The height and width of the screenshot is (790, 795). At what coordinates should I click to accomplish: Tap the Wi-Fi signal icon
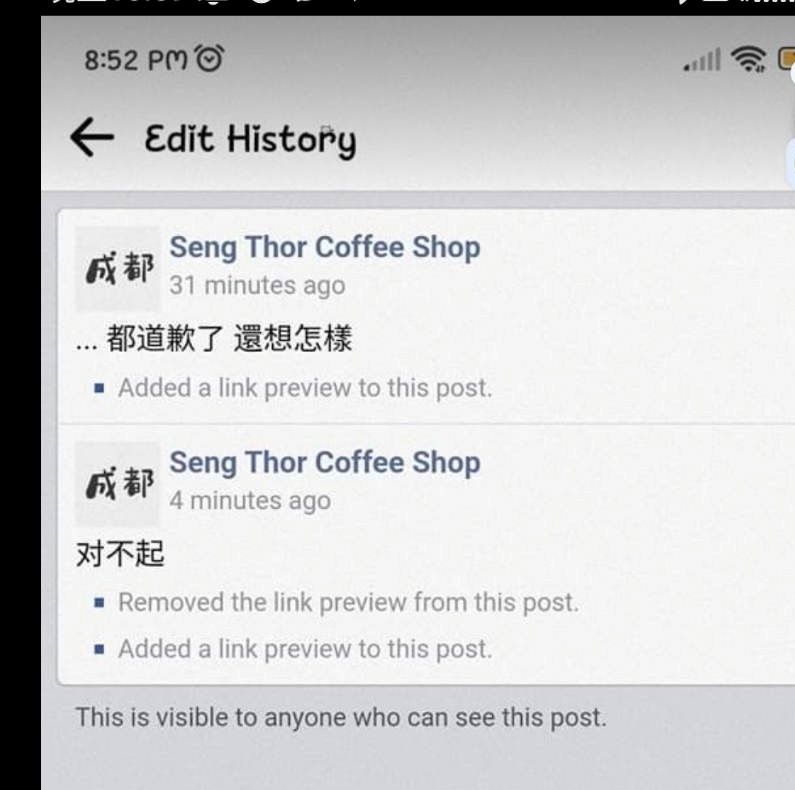click(748, 59)
